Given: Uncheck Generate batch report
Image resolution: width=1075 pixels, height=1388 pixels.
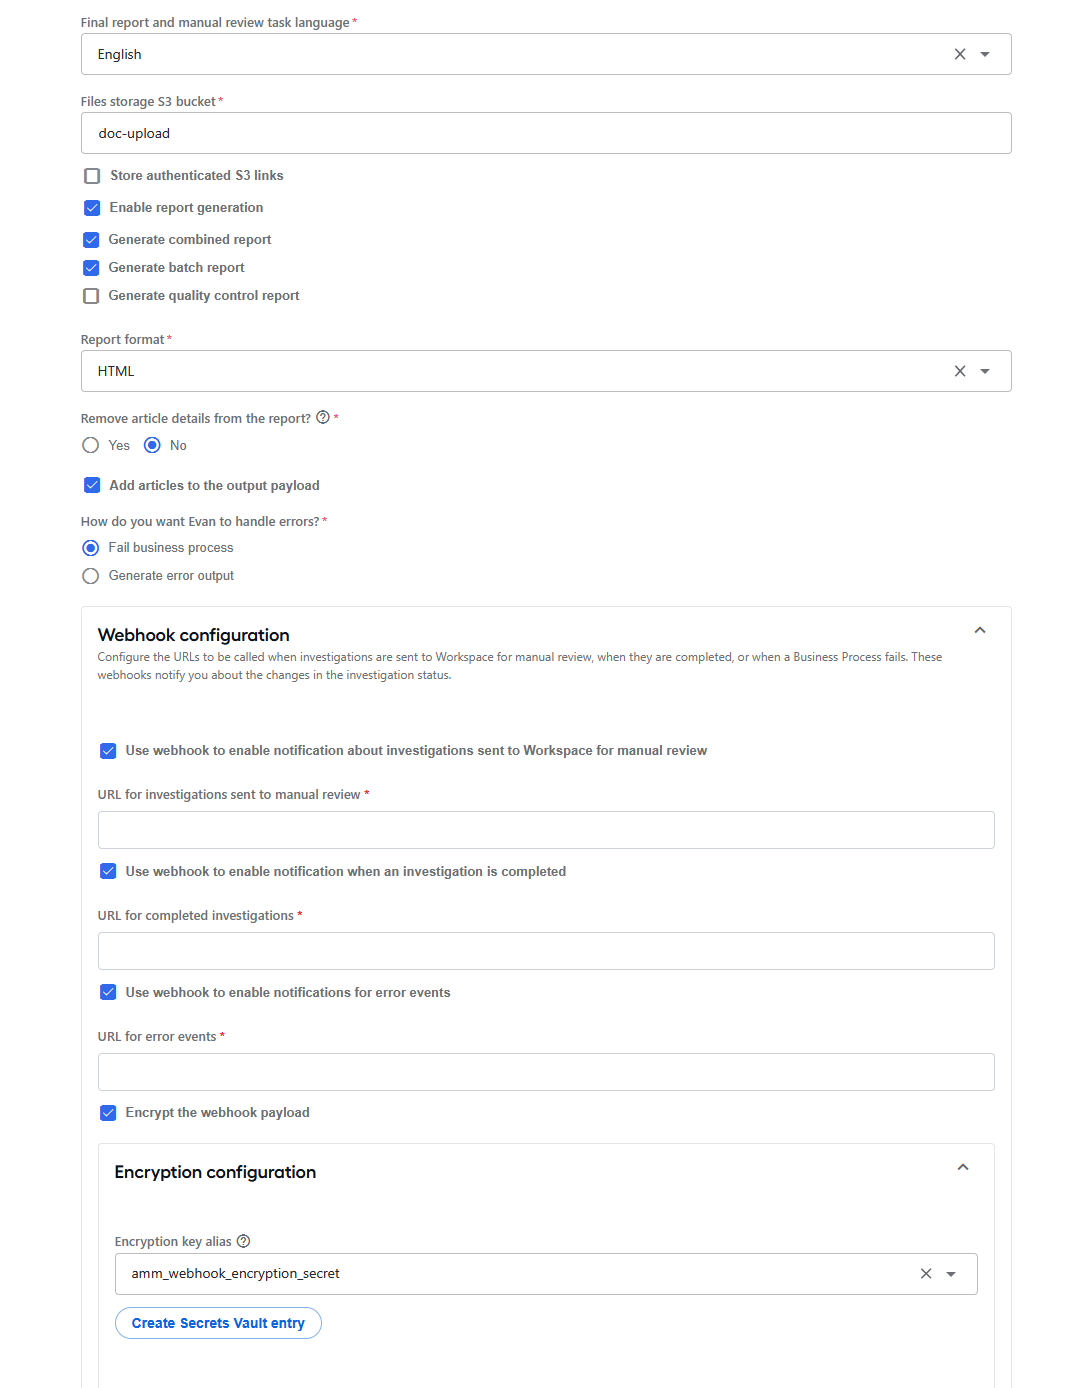Looking at the screenshot, I should pyautogui.click(x=91, y=268).
